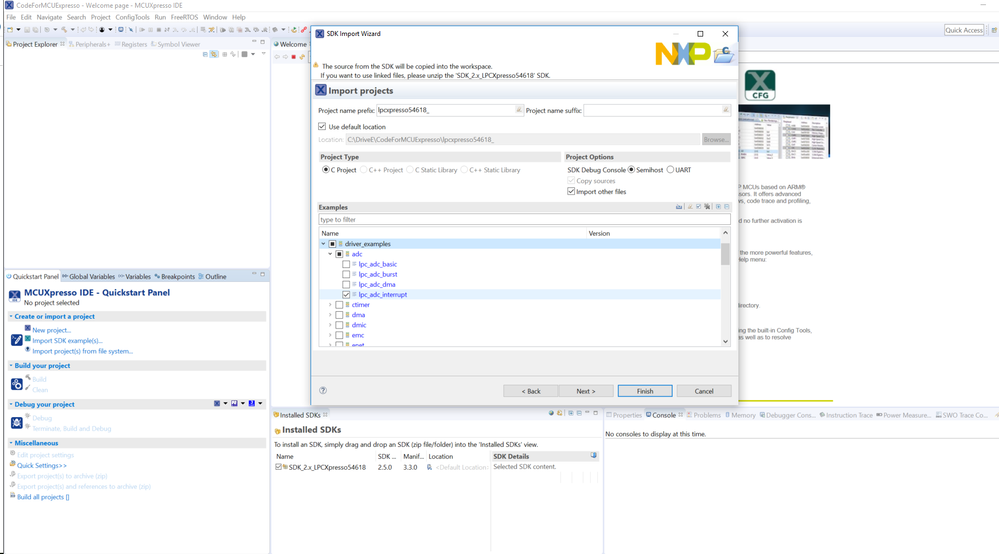Viewport: 999px width, 554px height.
Task: Click Collapse All icon in Project Explorer
Action: click(x=205, y=55)
